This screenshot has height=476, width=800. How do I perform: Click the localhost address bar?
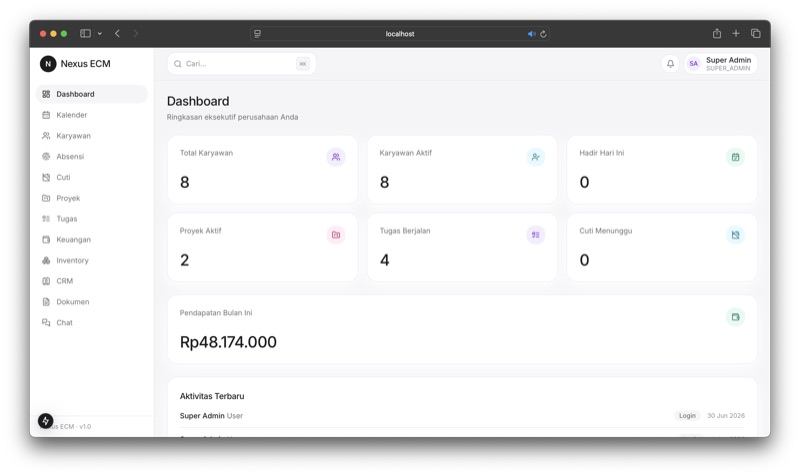point(400,34)
